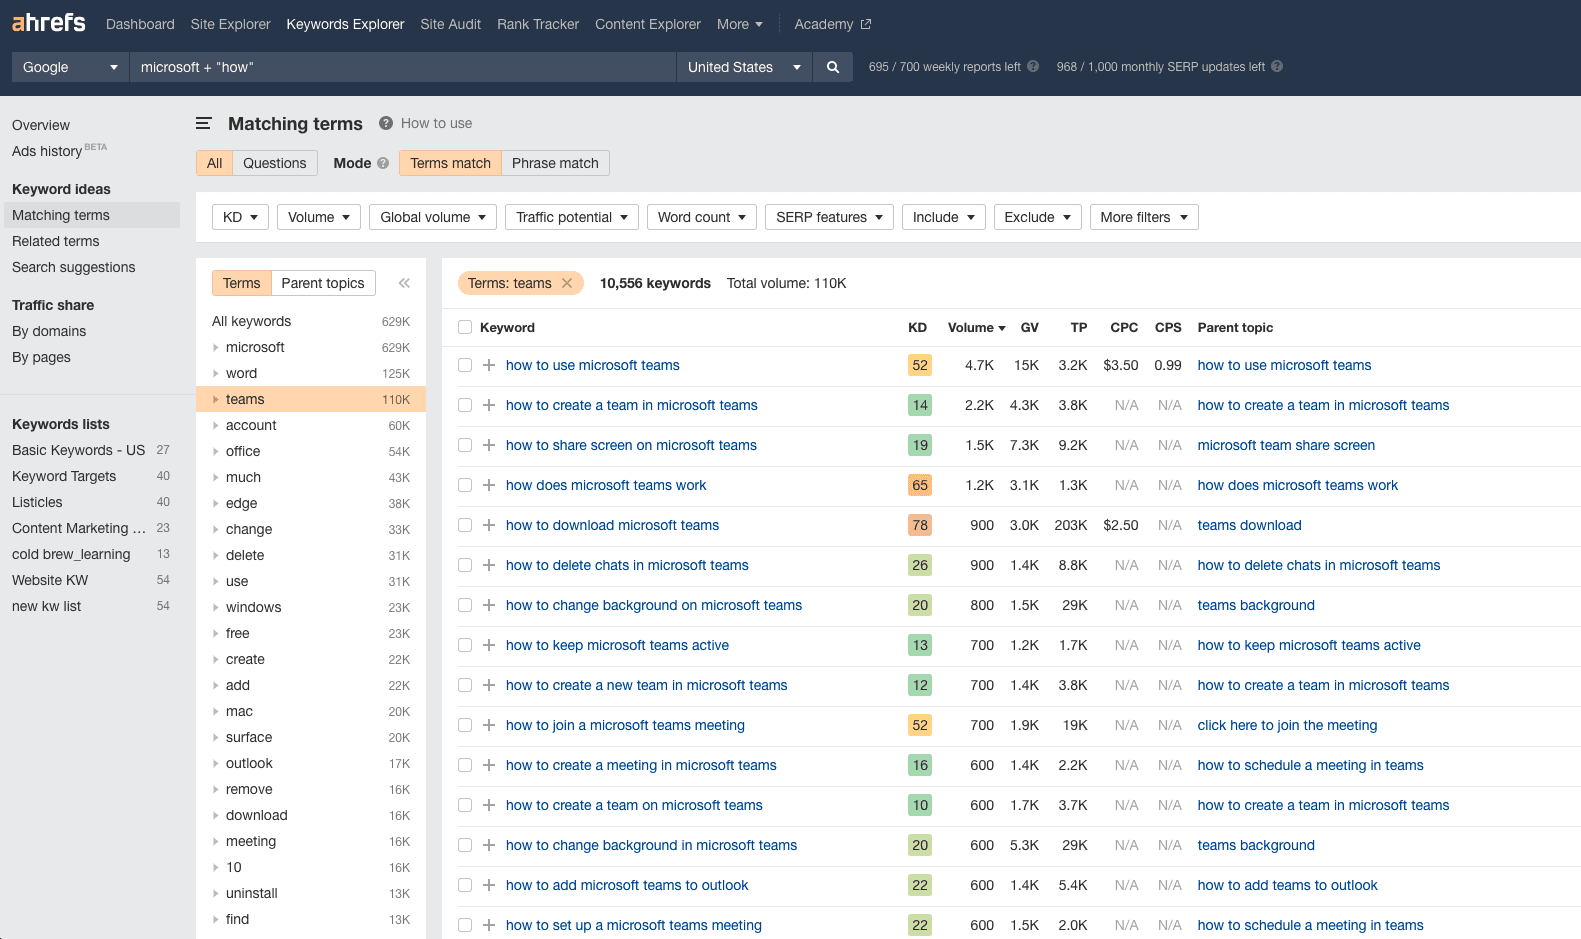Click plus icon for 'how to join a microsoft teams meeting'
The height and width of the screenshot is (939, 1581).
[489, 725]
